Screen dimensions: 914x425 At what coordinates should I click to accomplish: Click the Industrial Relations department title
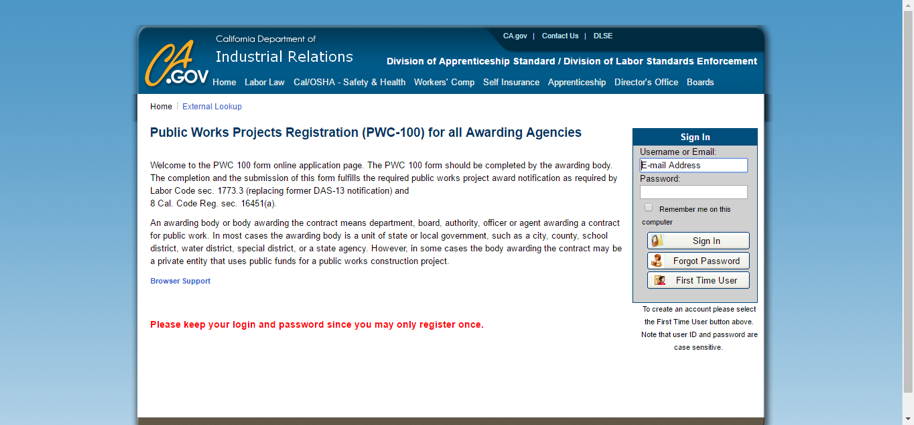pyautogui.click(x=284, y=57)
